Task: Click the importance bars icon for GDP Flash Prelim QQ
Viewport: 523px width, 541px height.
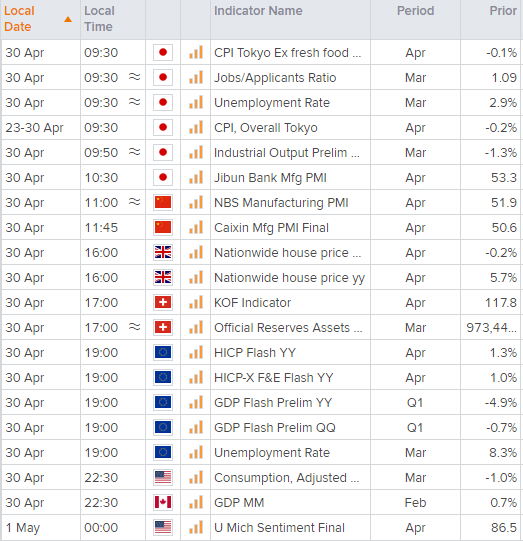Action: pos(196,427)
